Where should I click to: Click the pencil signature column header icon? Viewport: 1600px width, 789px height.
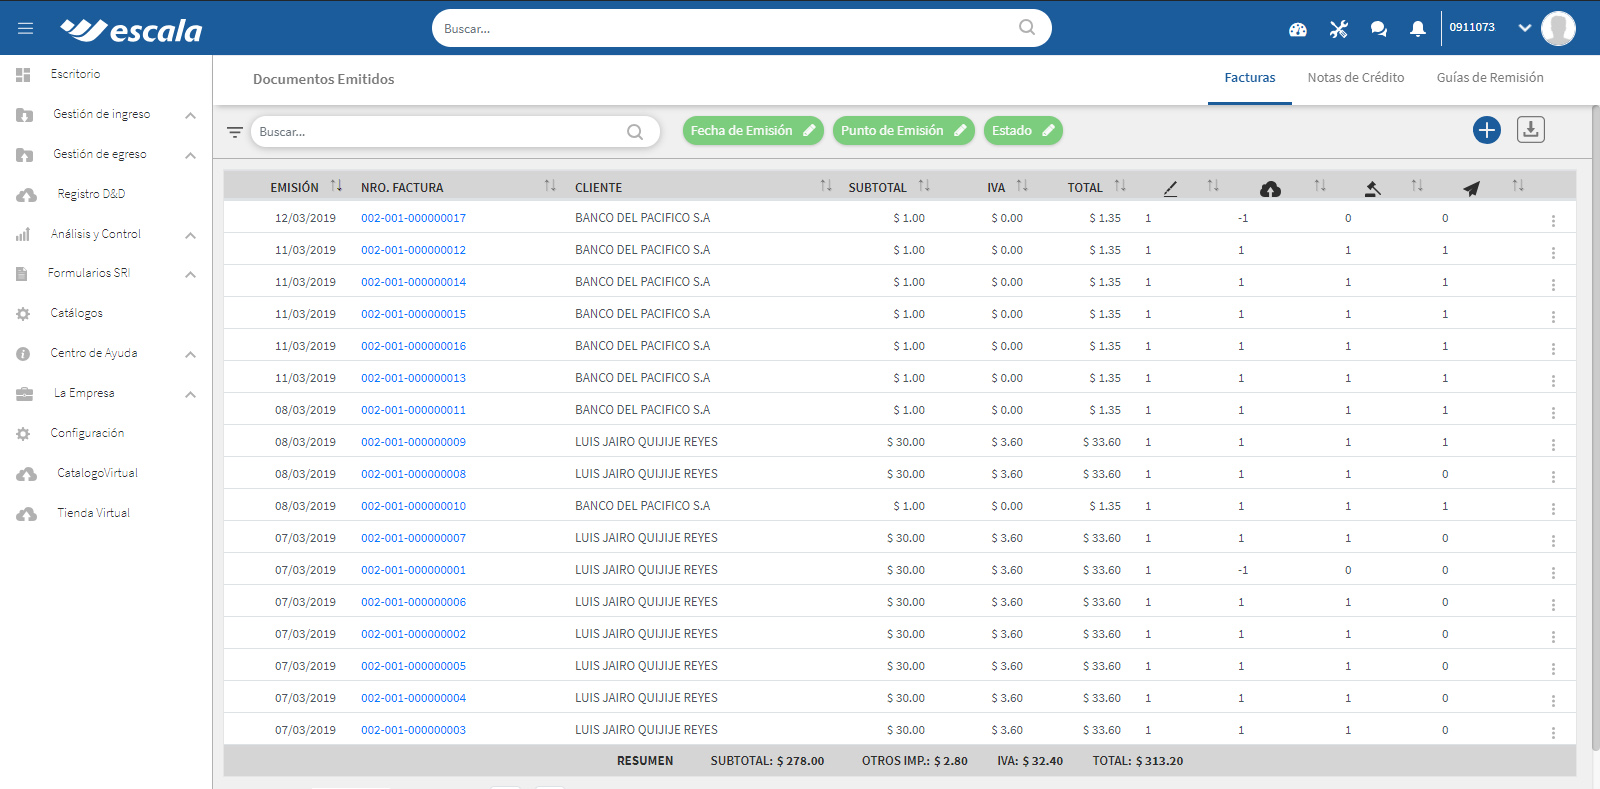1170,188
